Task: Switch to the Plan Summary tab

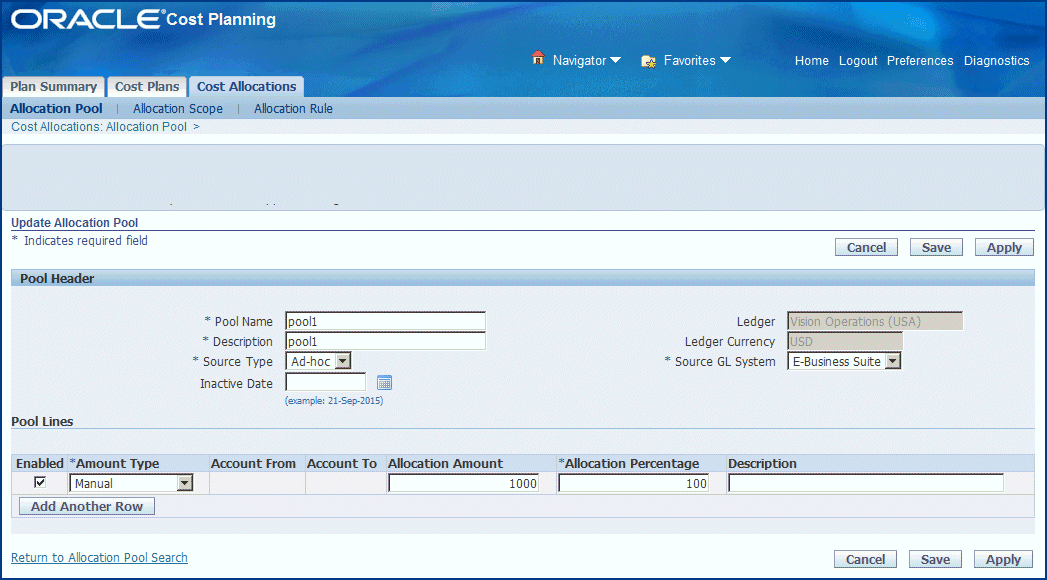Action: 53,86
